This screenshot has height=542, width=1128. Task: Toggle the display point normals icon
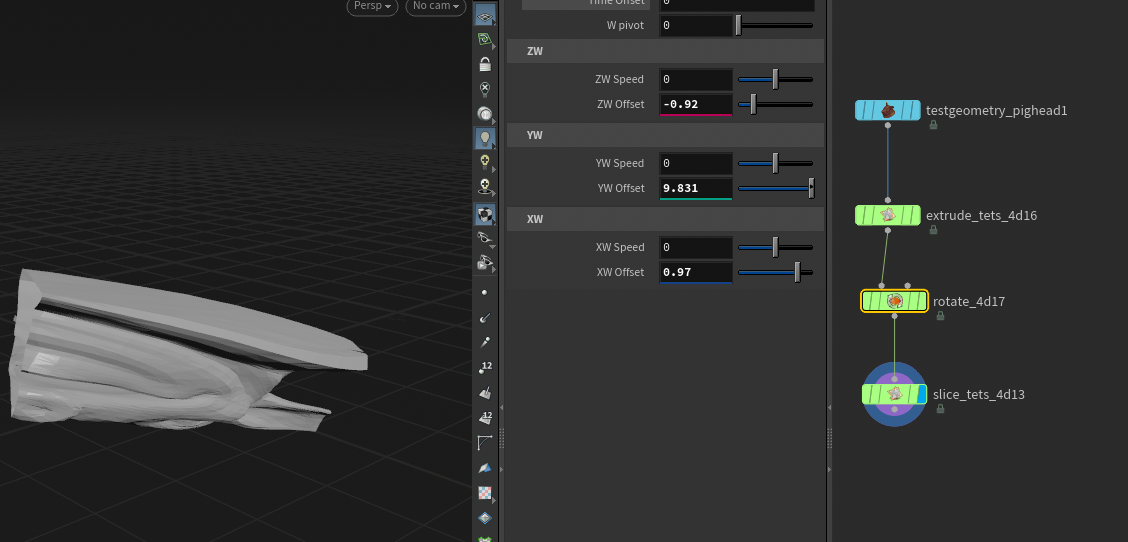485,318
